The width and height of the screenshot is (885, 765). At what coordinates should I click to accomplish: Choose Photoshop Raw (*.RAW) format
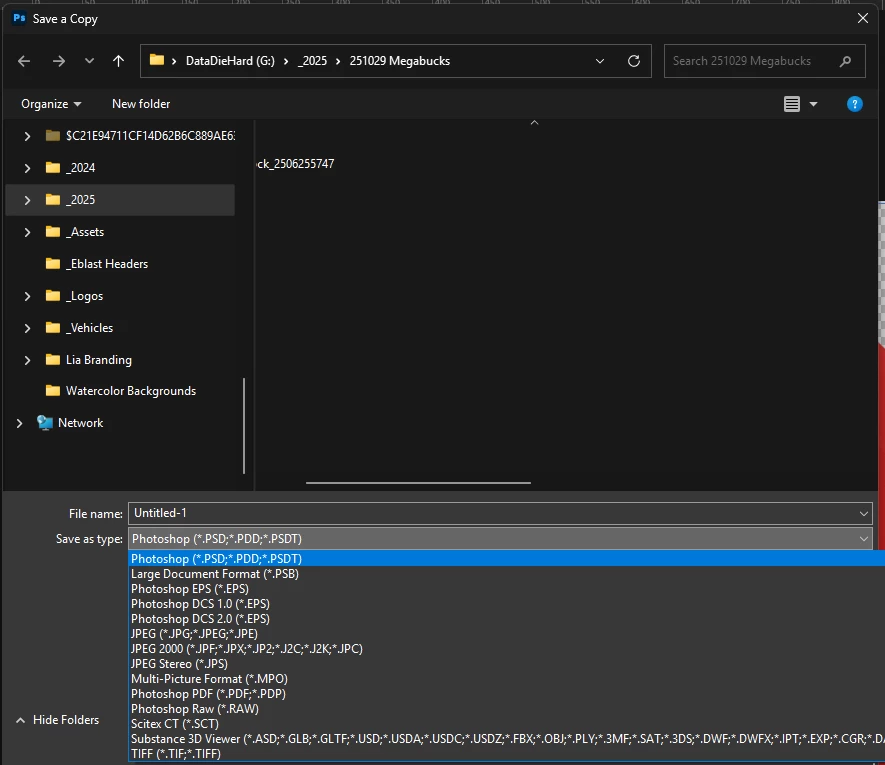pos(506,709)
